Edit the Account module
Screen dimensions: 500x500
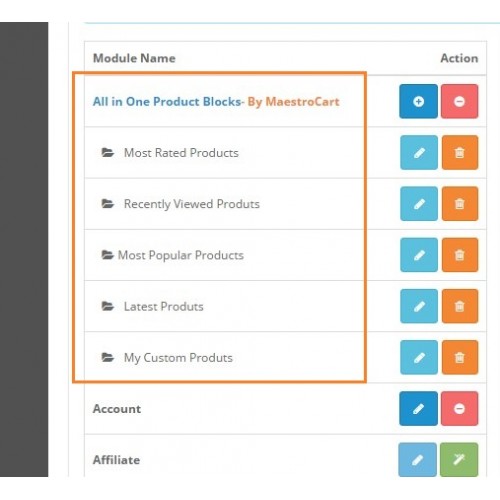(x=418, y=409)
